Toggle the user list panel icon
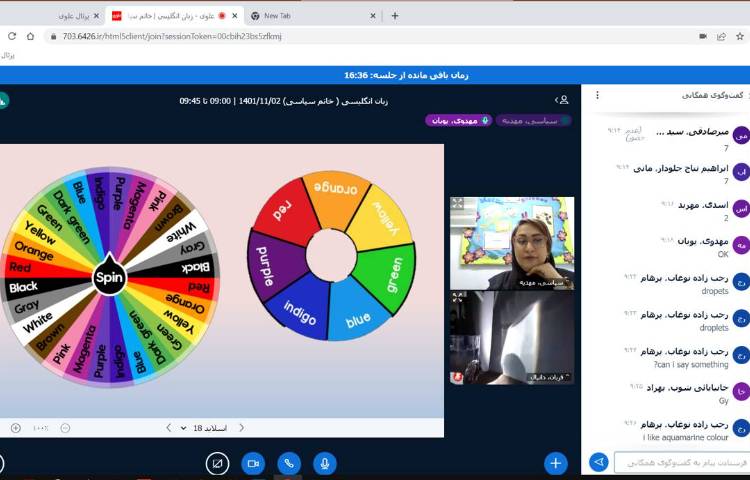The width and height of the screenshot is (750, 480). point(562,100)
